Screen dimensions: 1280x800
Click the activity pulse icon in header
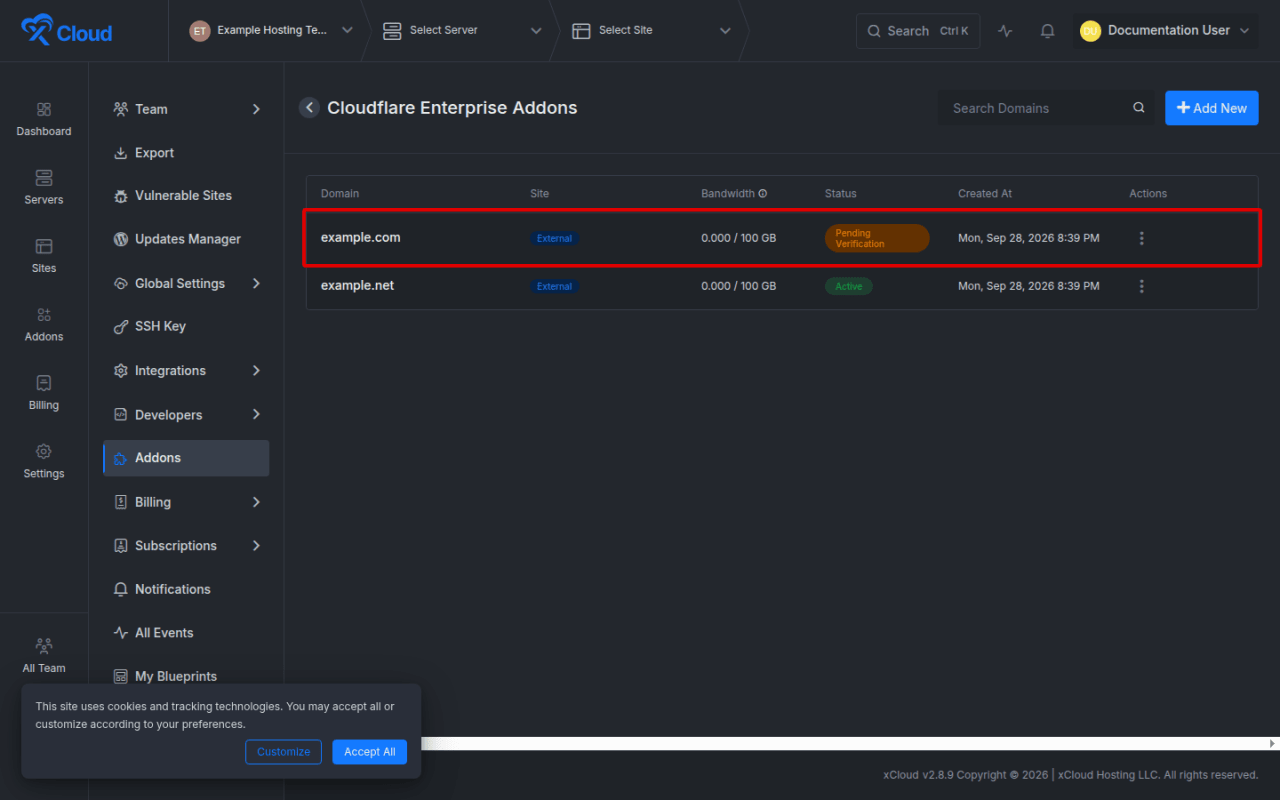(1005, 31)
